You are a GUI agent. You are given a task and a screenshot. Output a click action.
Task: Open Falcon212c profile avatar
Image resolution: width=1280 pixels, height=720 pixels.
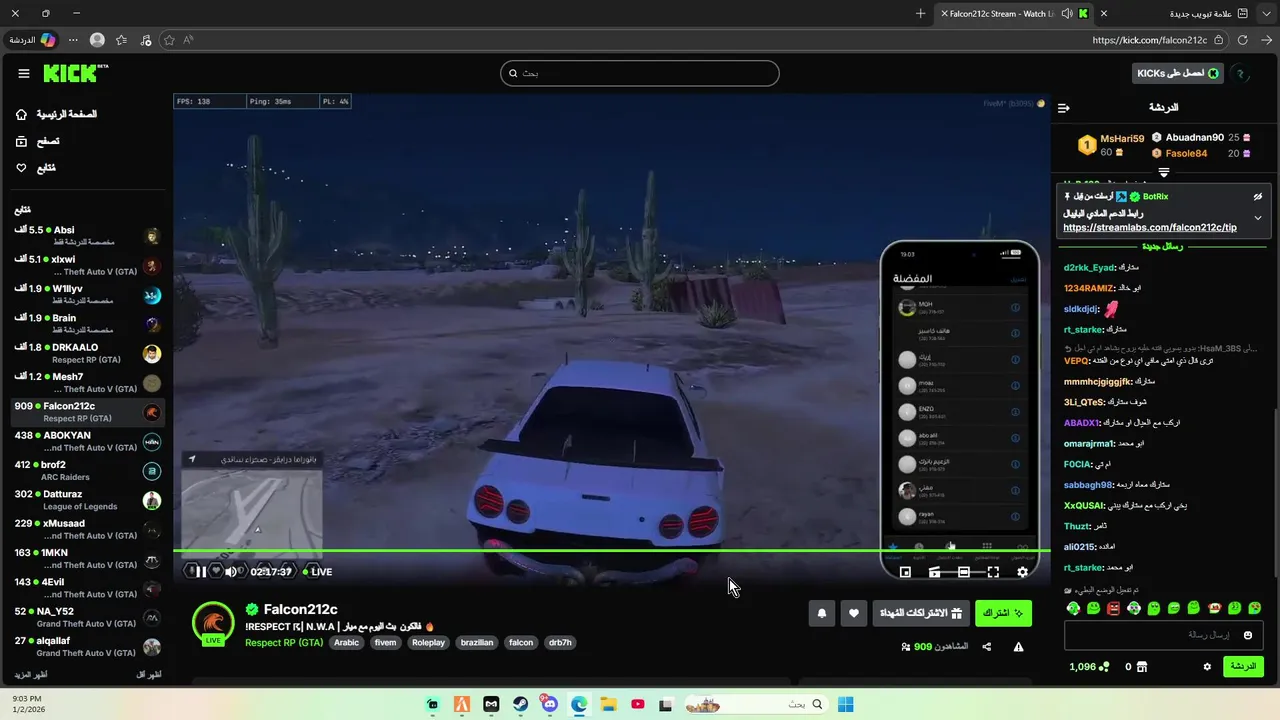(213, 622)
